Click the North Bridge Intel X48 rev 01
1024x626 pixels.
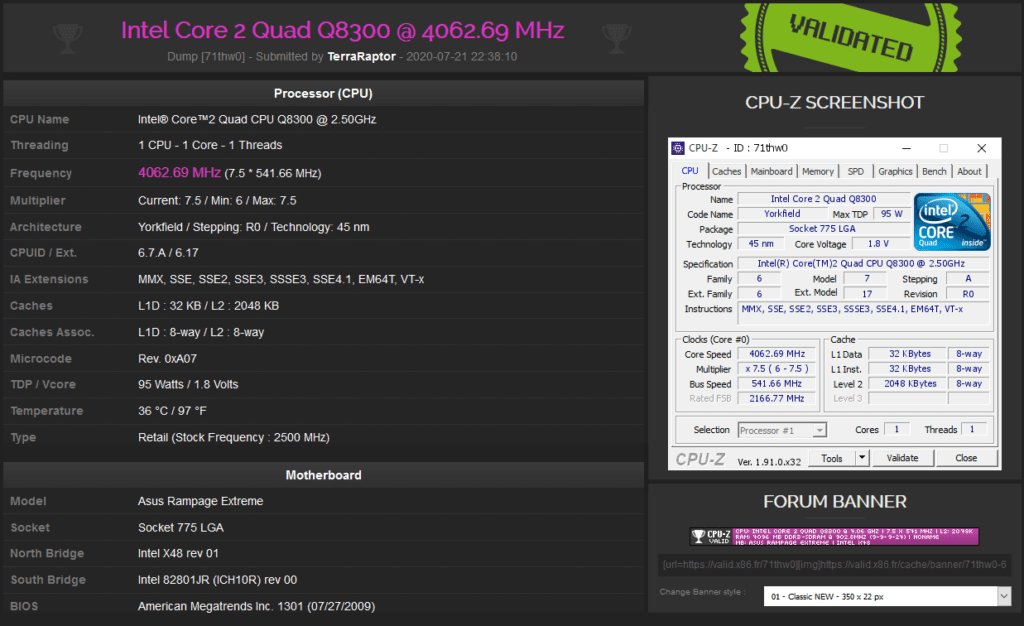(178, 554)
